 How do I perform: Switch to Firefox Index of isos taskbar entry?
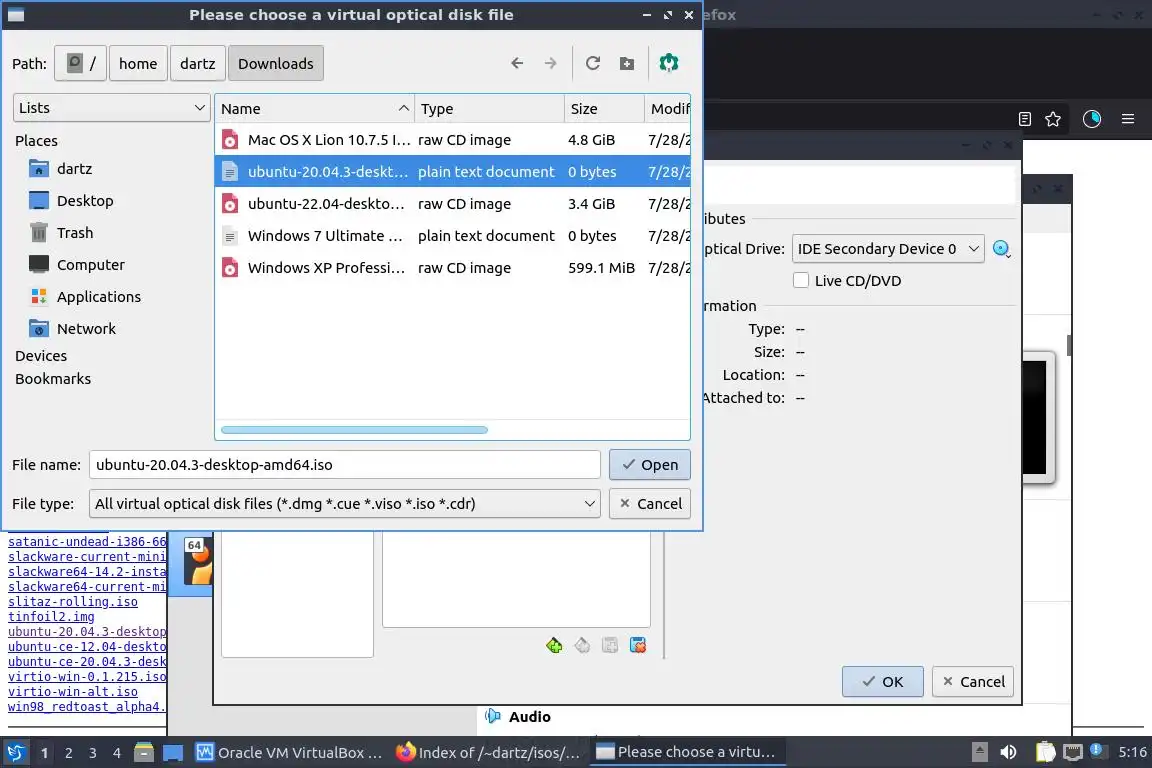pyautogui.click(x=489, y=752)
